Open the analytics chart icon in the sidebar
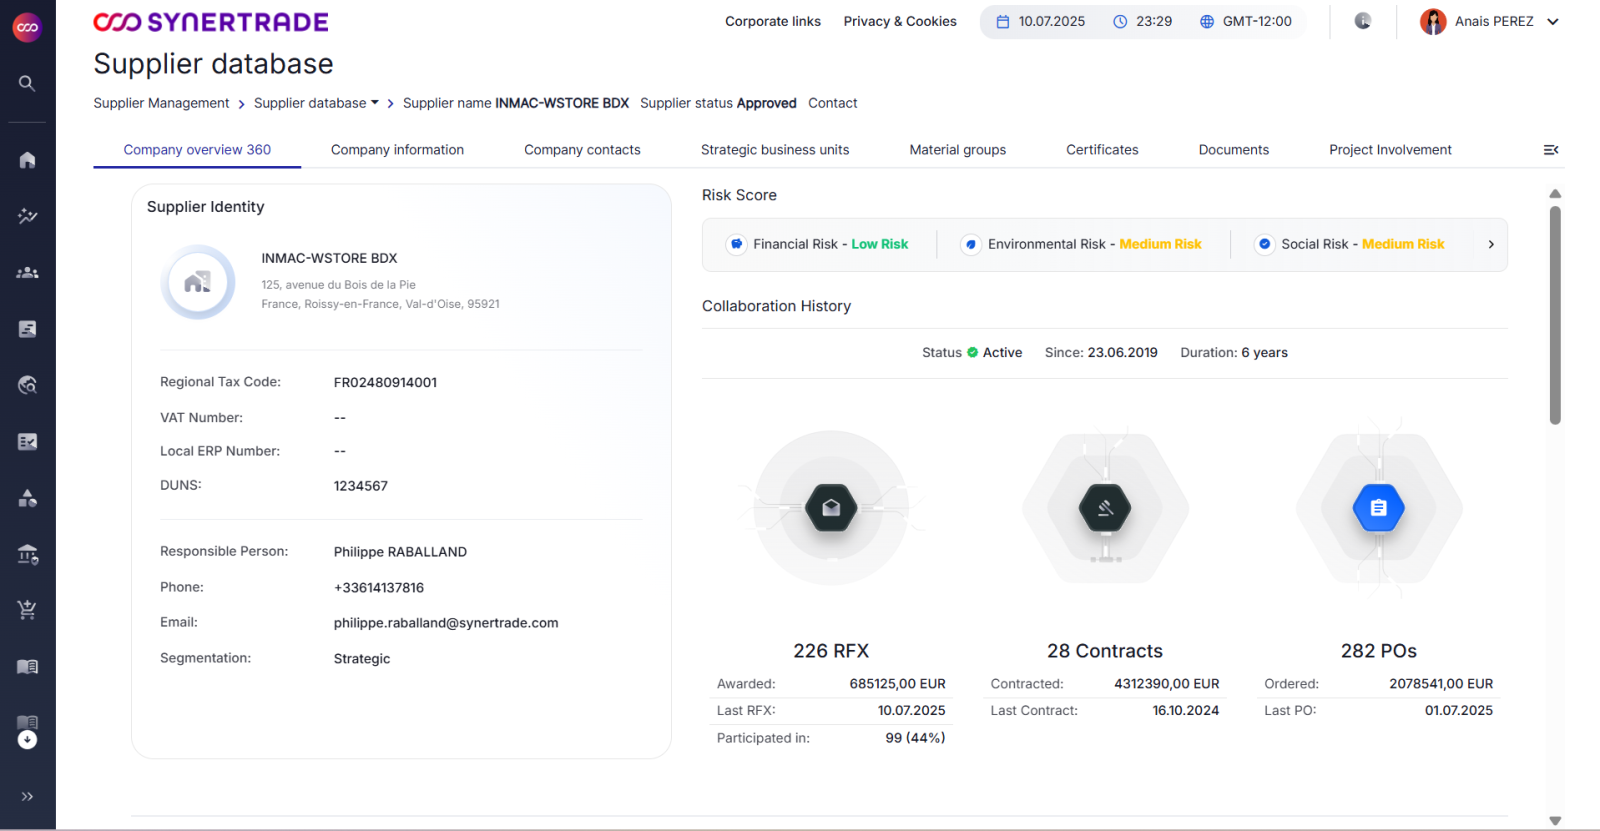 click(27, 216)
